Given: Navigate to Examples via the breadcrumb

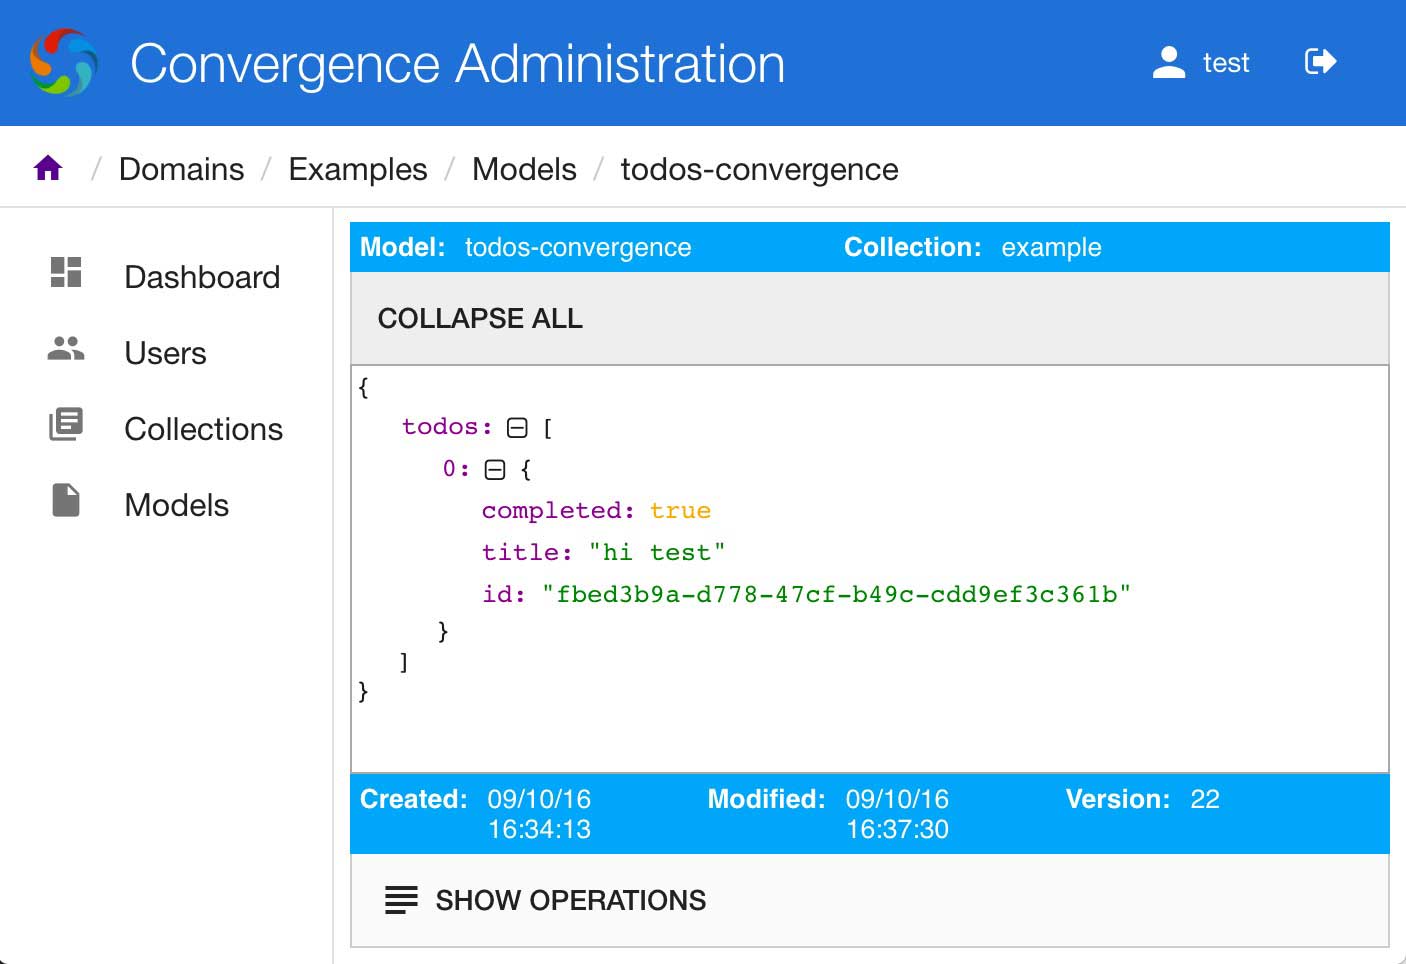Looking at the screenshot, I should (x=357, y=168).
